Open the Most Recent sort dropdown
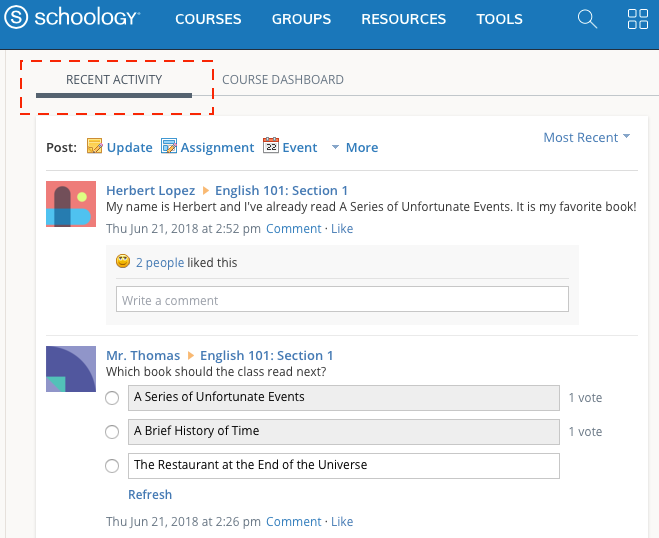The width and height of the screenshot is (659, 538). coord(587,137)
